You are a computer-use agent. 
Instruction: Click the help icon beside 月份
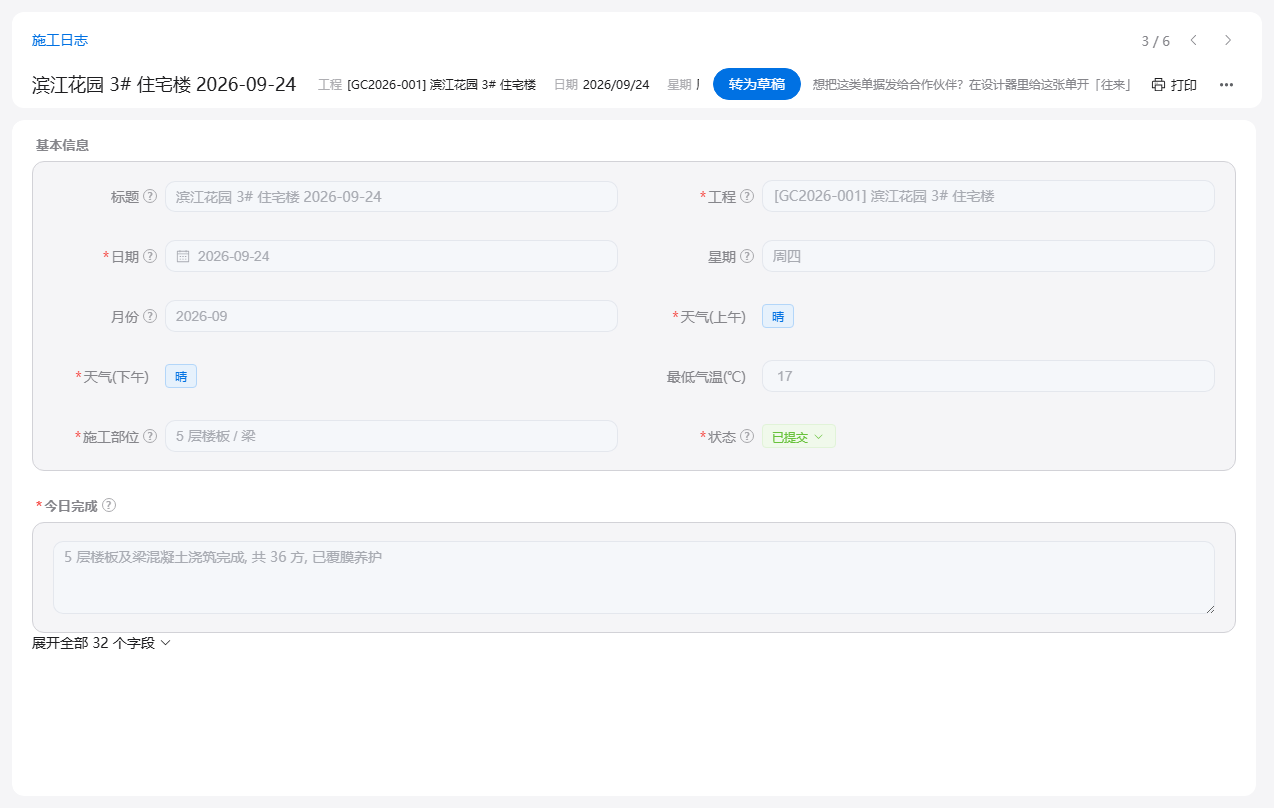pos(150,316)
